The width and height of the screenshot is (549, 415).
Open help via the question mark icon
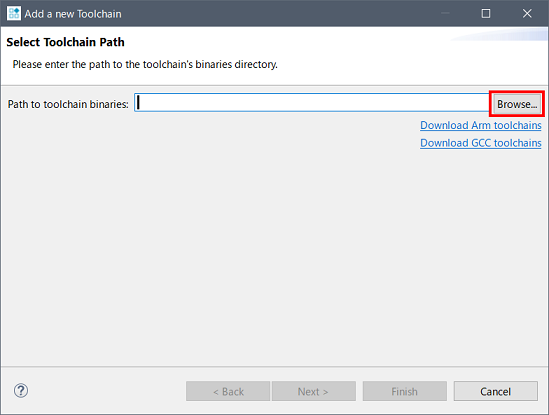[x=21, y=390]
